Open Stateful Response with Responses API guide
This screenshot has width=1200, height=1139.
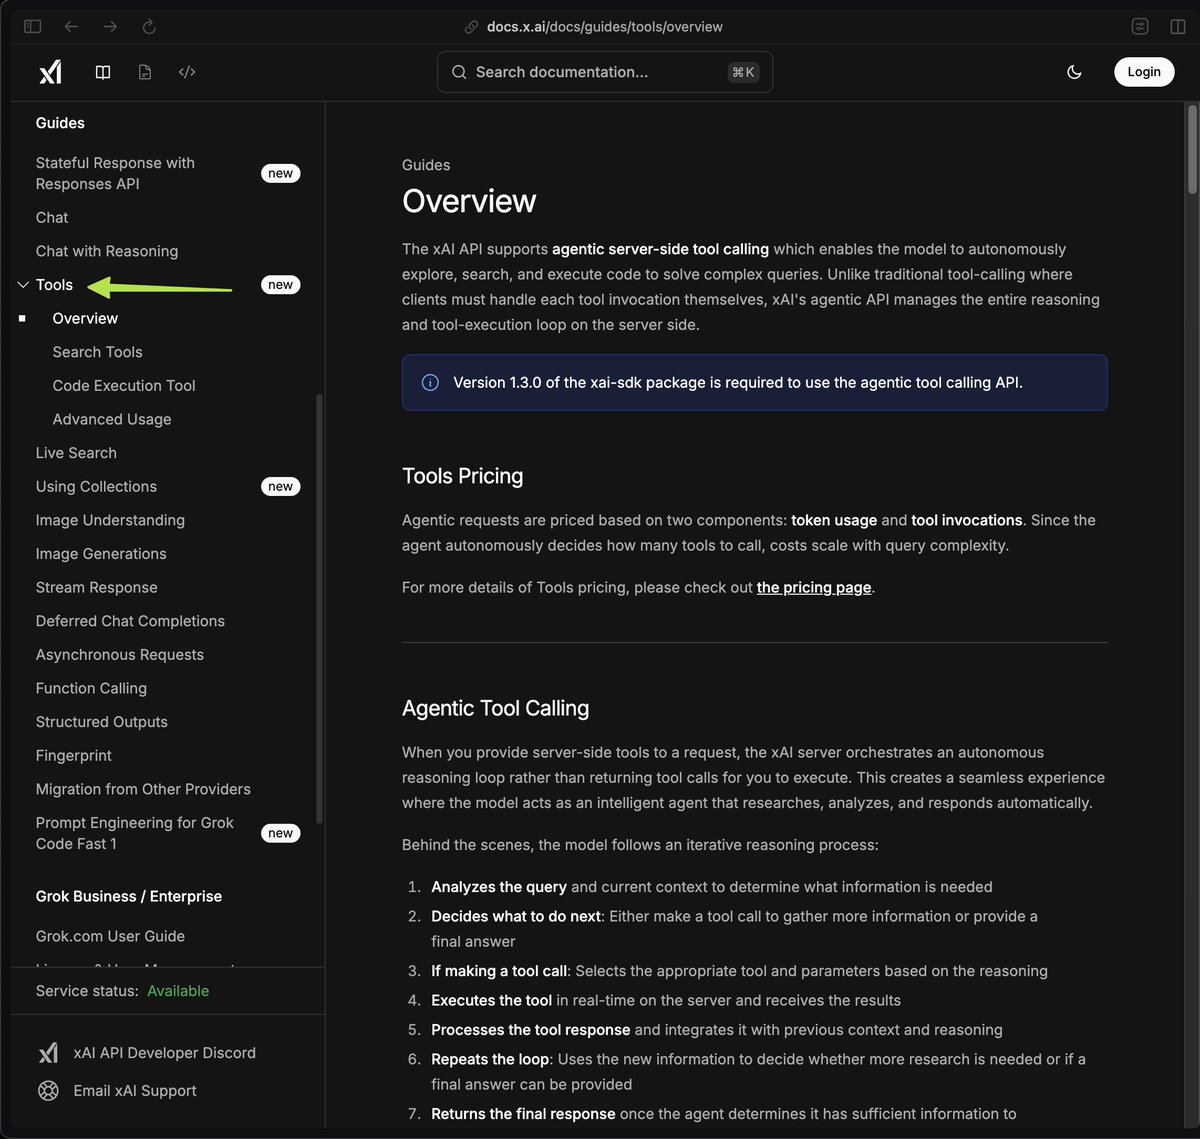pos(115,173)
